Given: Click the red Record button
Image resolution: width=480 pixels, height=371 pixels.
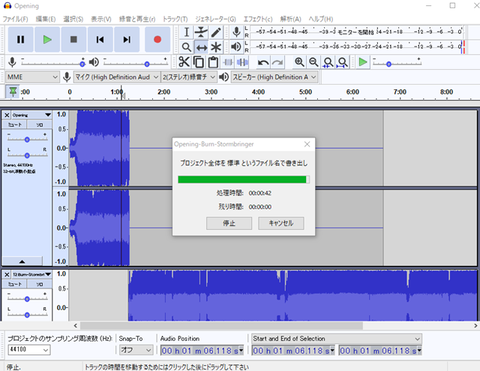Looking at the screenshot, I should tap(158, 40).
